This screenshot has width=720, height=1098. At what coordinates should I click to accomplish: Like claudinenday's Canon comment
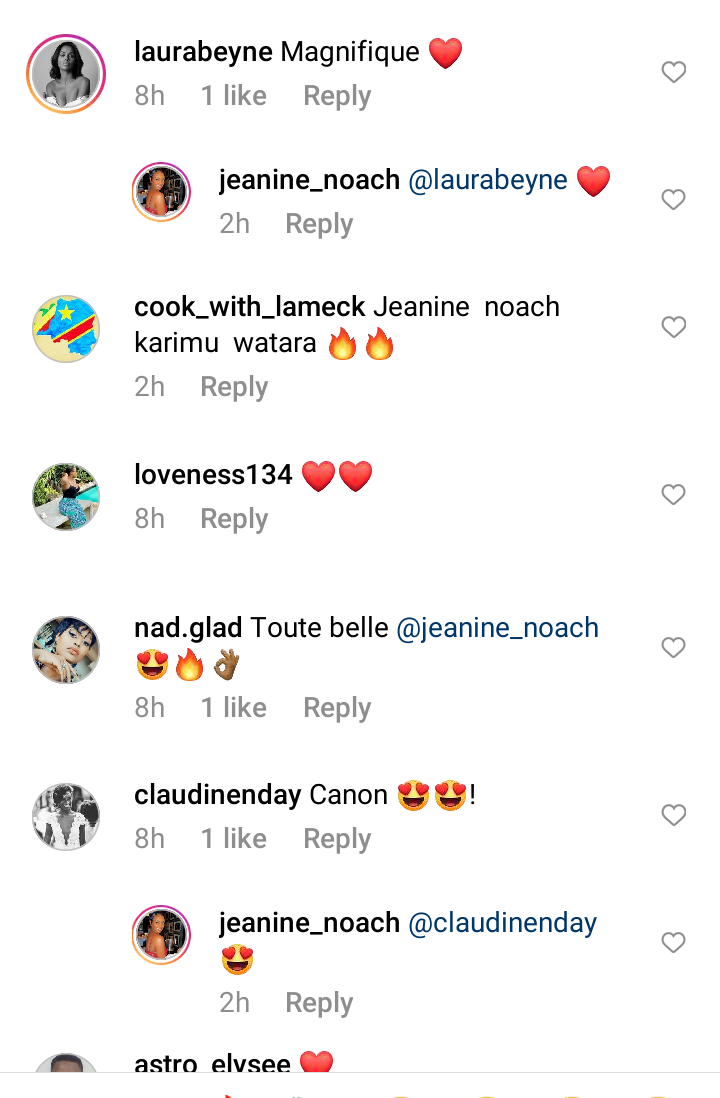(674, 816)
